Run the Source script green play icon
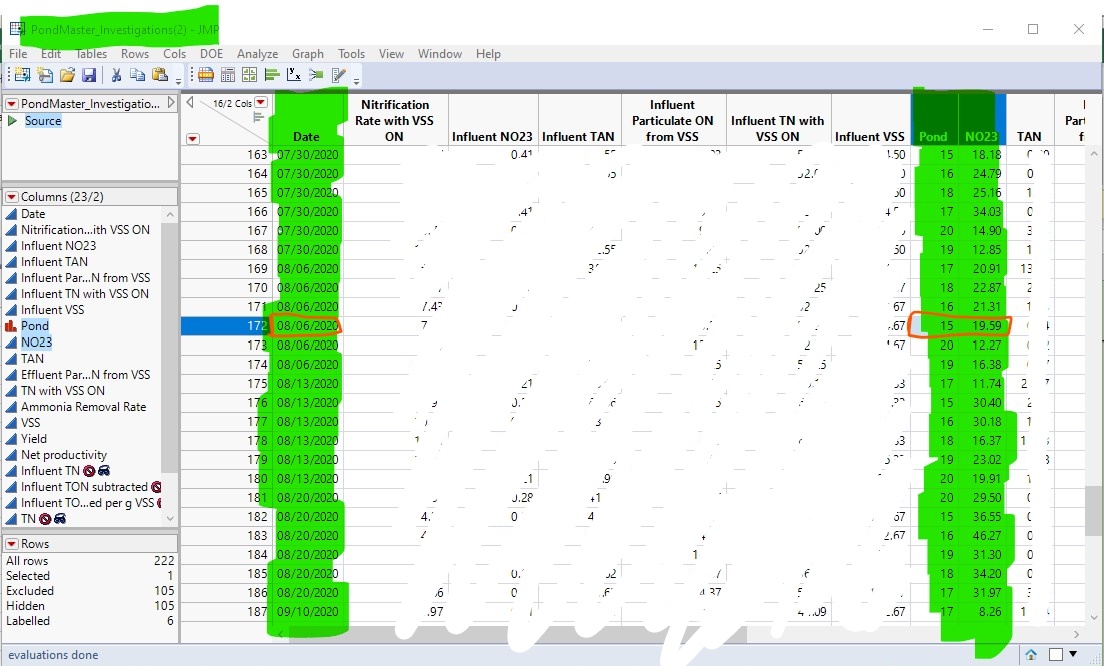Image resolution: width=1104 pixels, height=666 pixels. point(13,121)
